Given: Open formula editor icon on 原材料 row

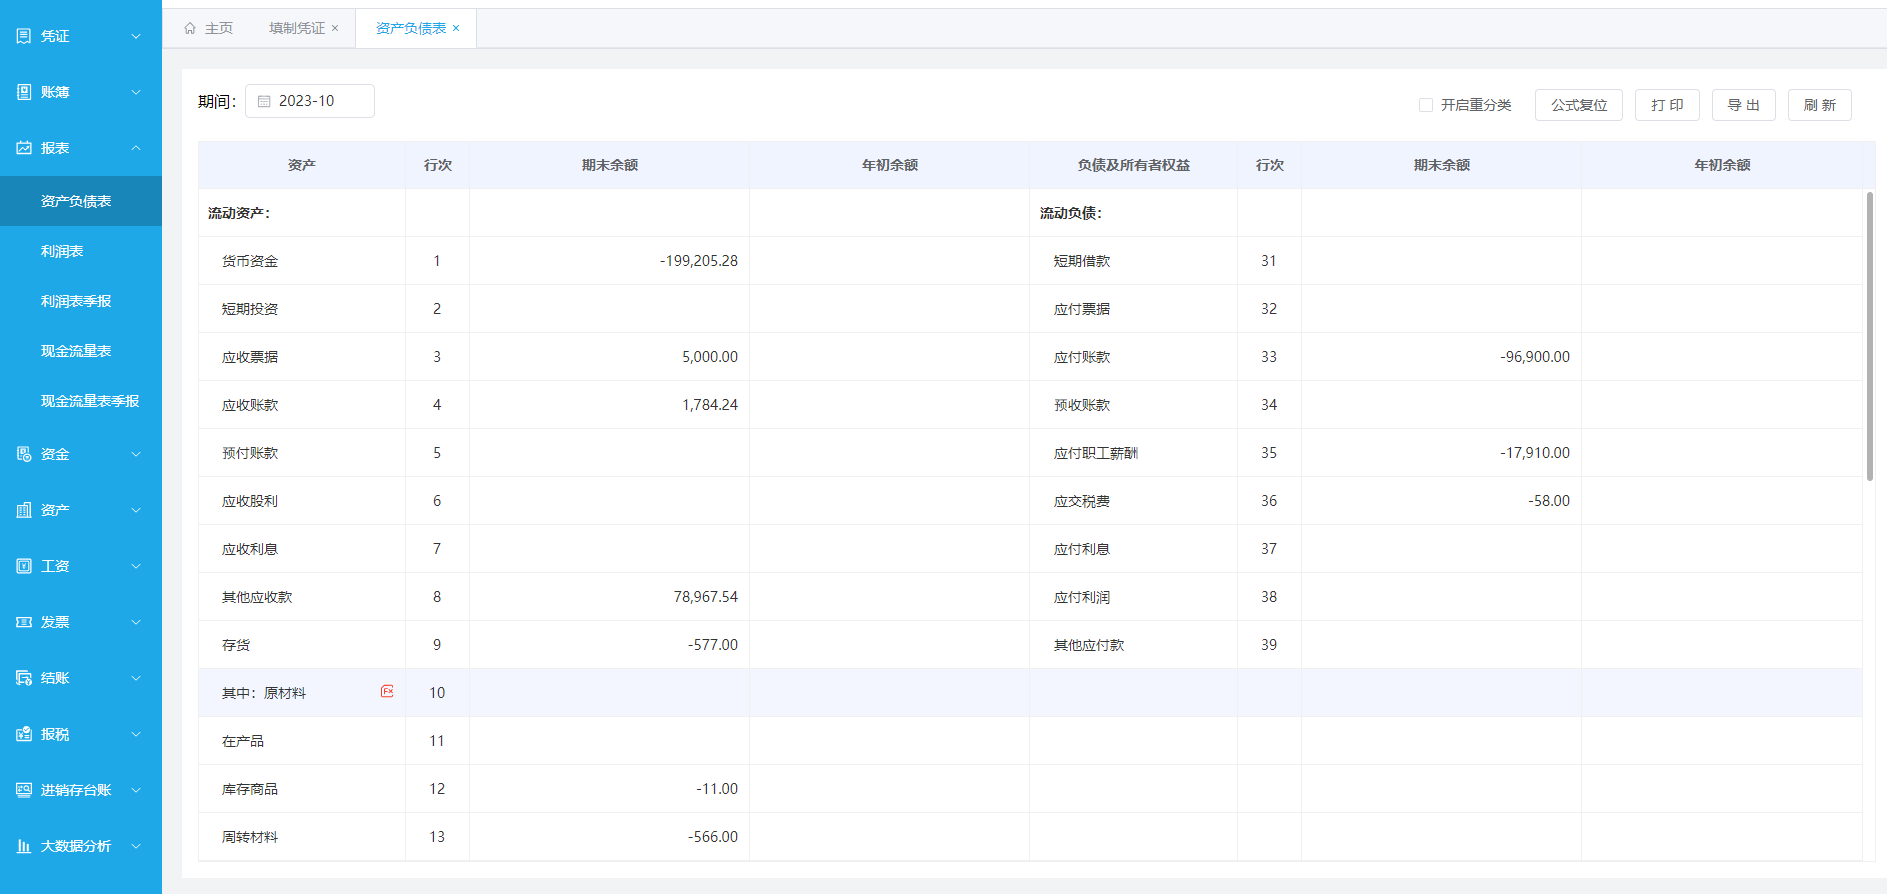Looking at the screenshot, I should click(387, 691).
